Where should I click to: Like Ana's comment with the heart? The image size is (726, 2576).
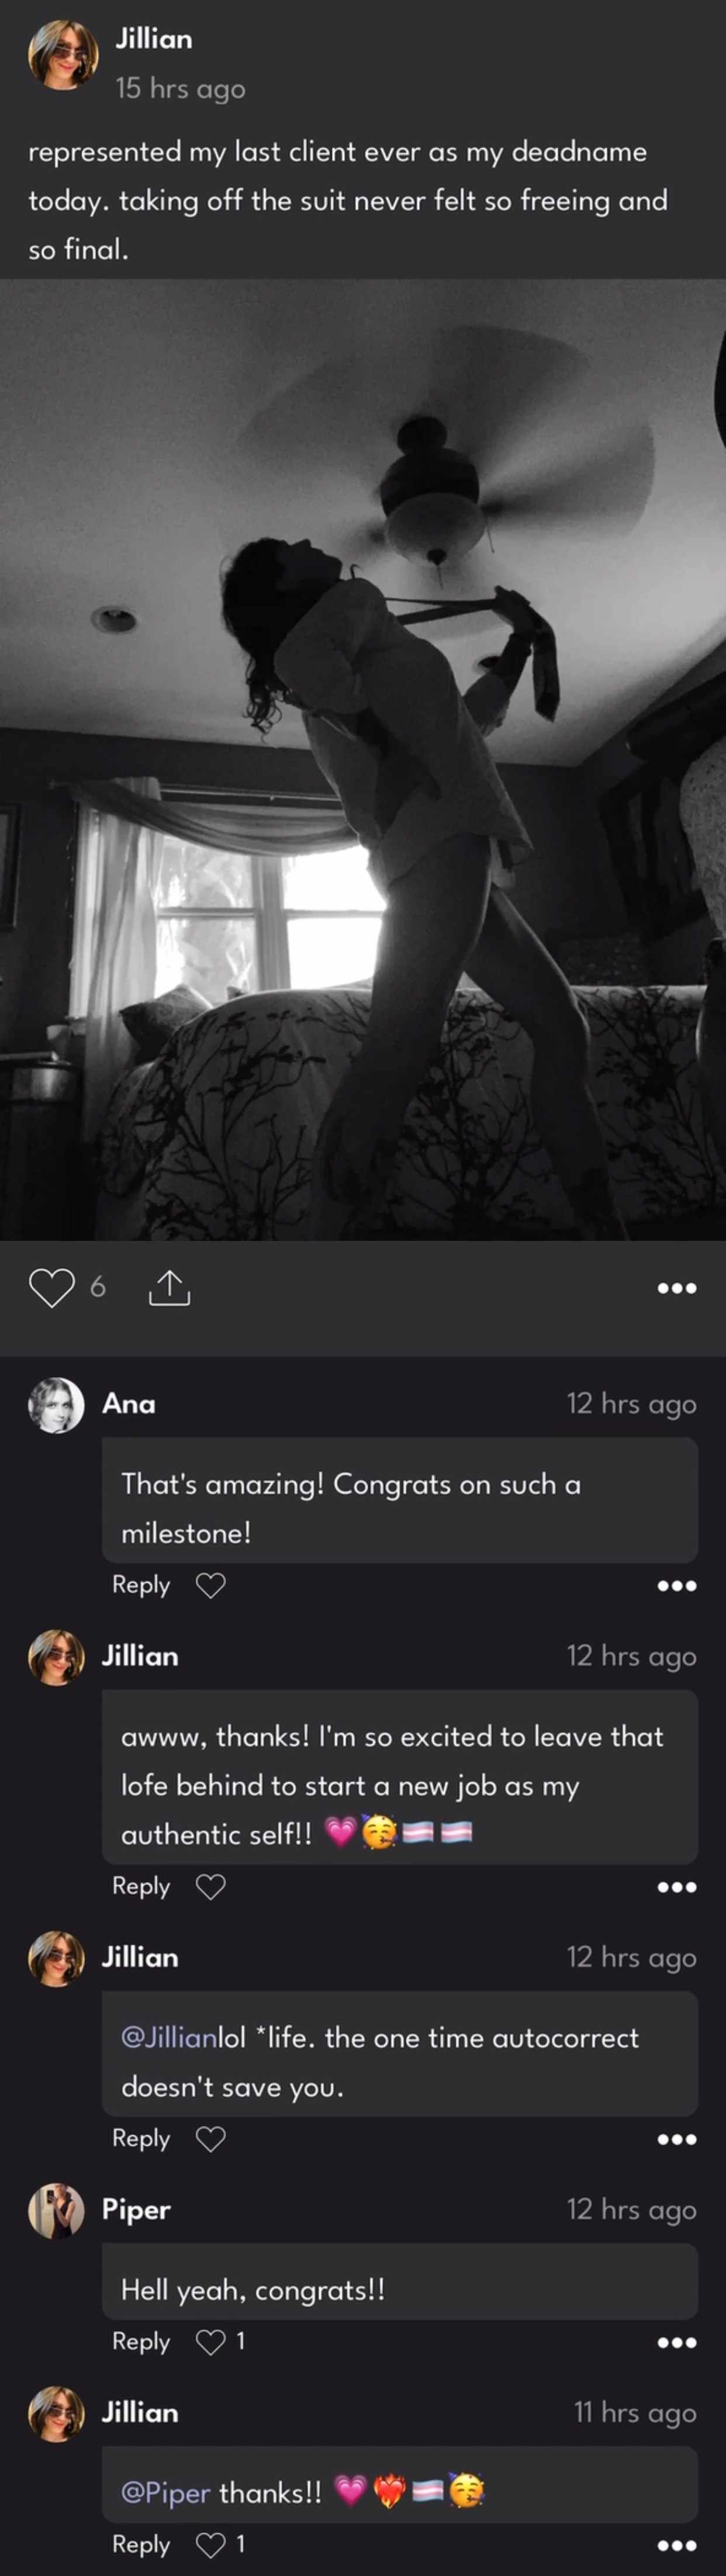[210, 1585]
